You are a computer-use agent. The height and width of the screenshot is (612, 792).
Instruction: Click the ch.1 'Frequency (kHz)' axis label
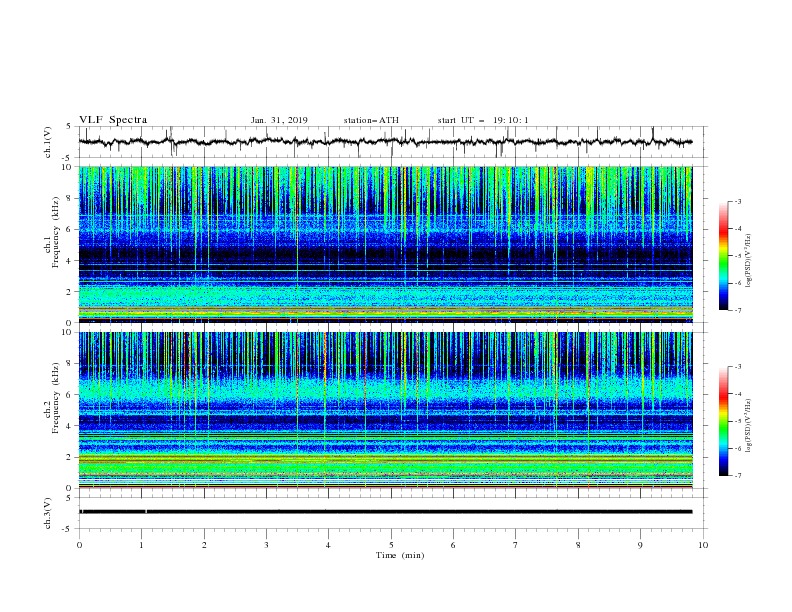point(56,233)
